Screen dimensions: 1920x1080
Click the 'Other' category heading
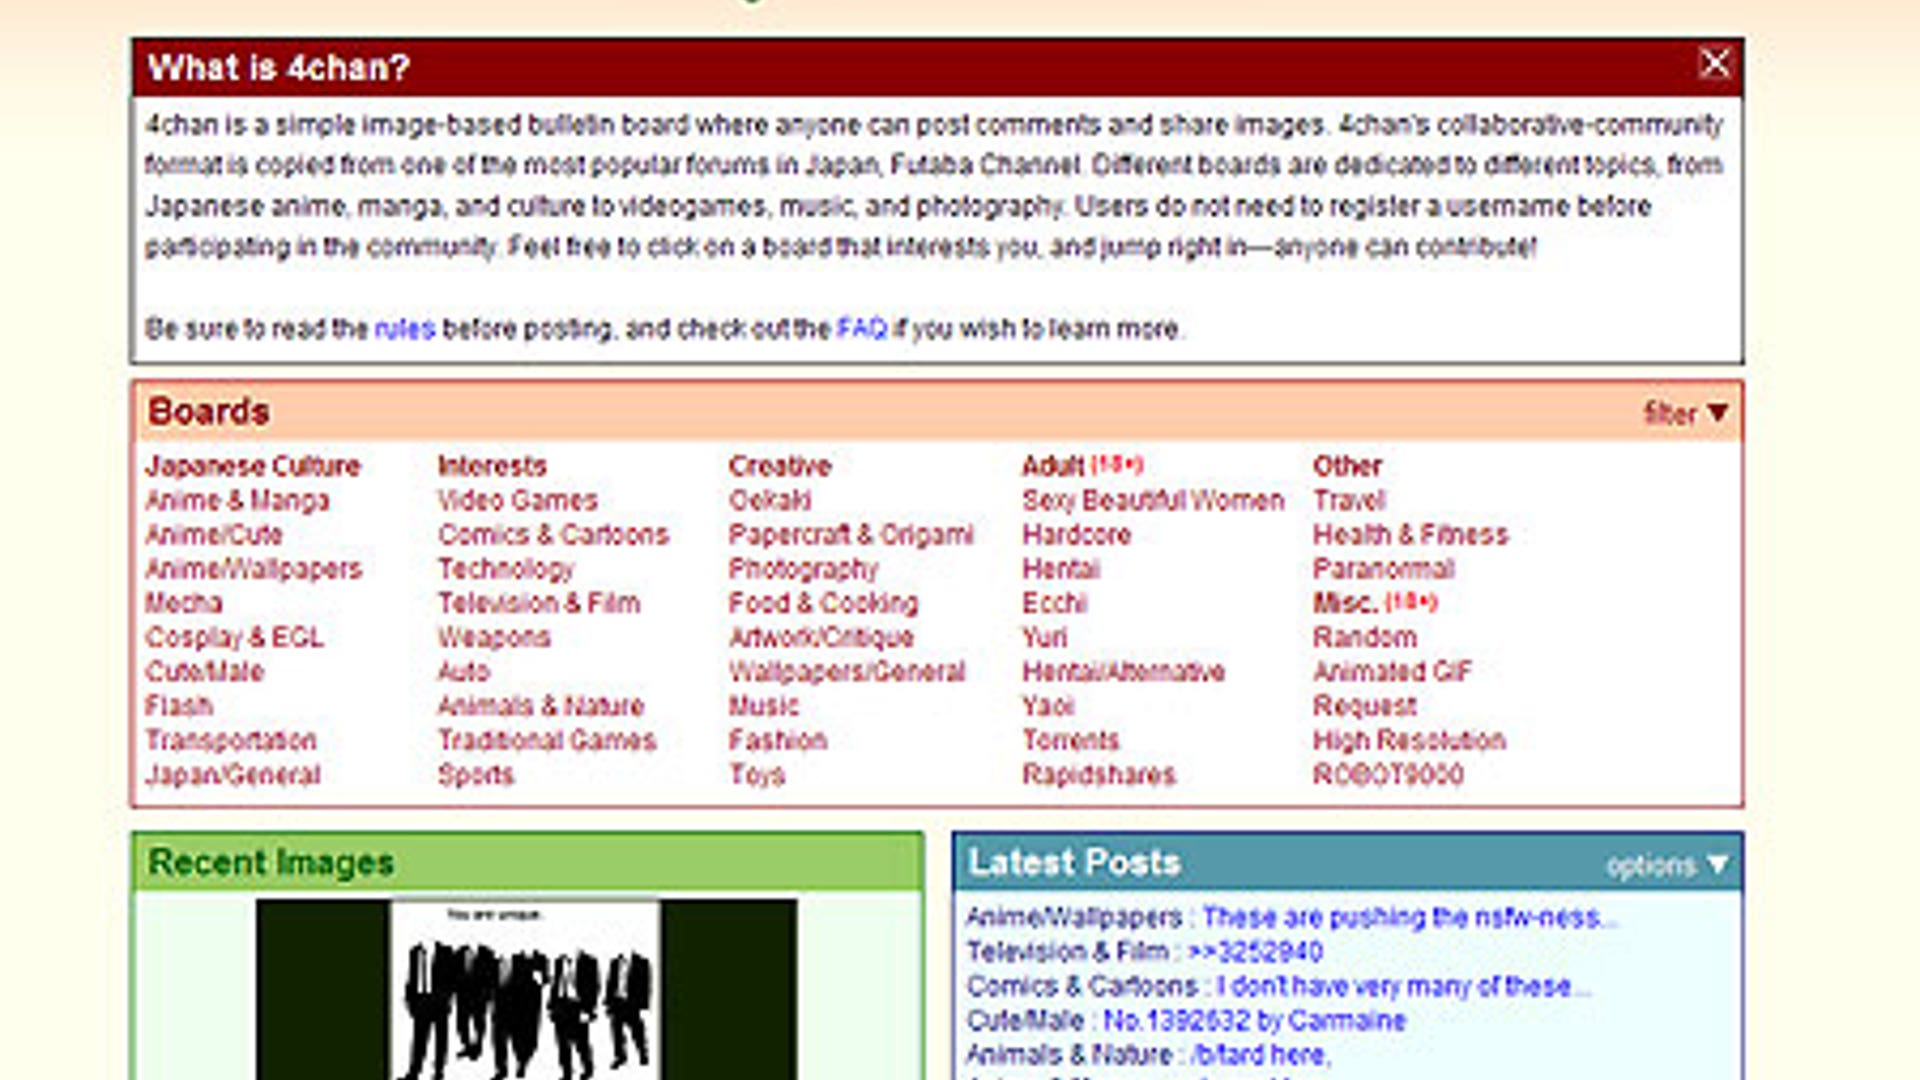[x=1347, y=466]
